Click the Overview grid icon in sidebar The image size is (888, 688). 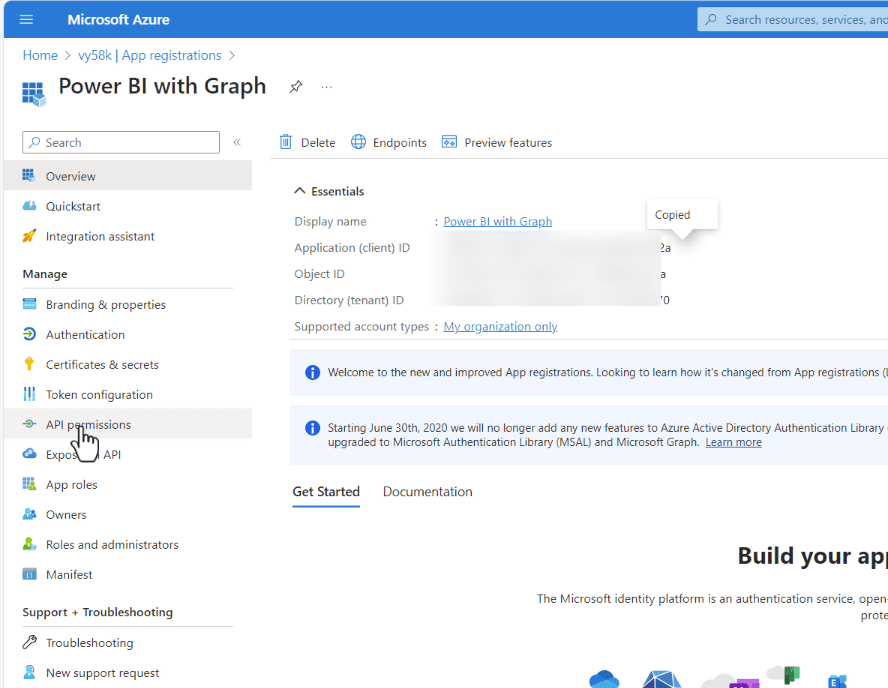[29, 176]
